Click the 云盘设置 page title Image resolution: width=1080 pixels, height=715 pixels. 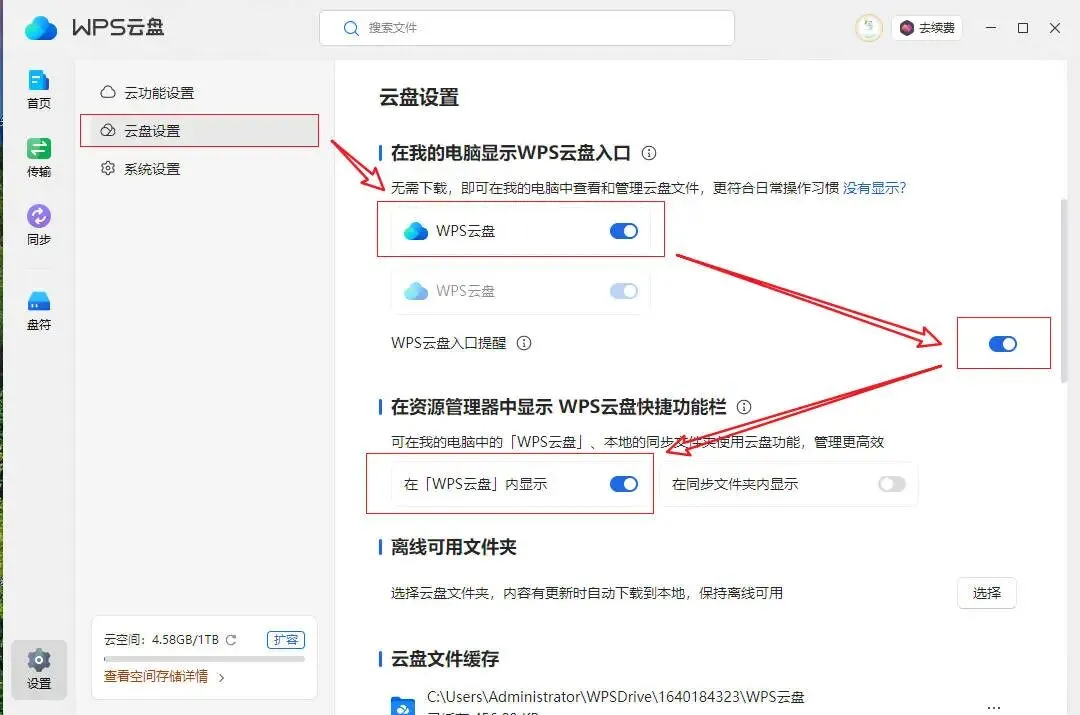[419, 98]
